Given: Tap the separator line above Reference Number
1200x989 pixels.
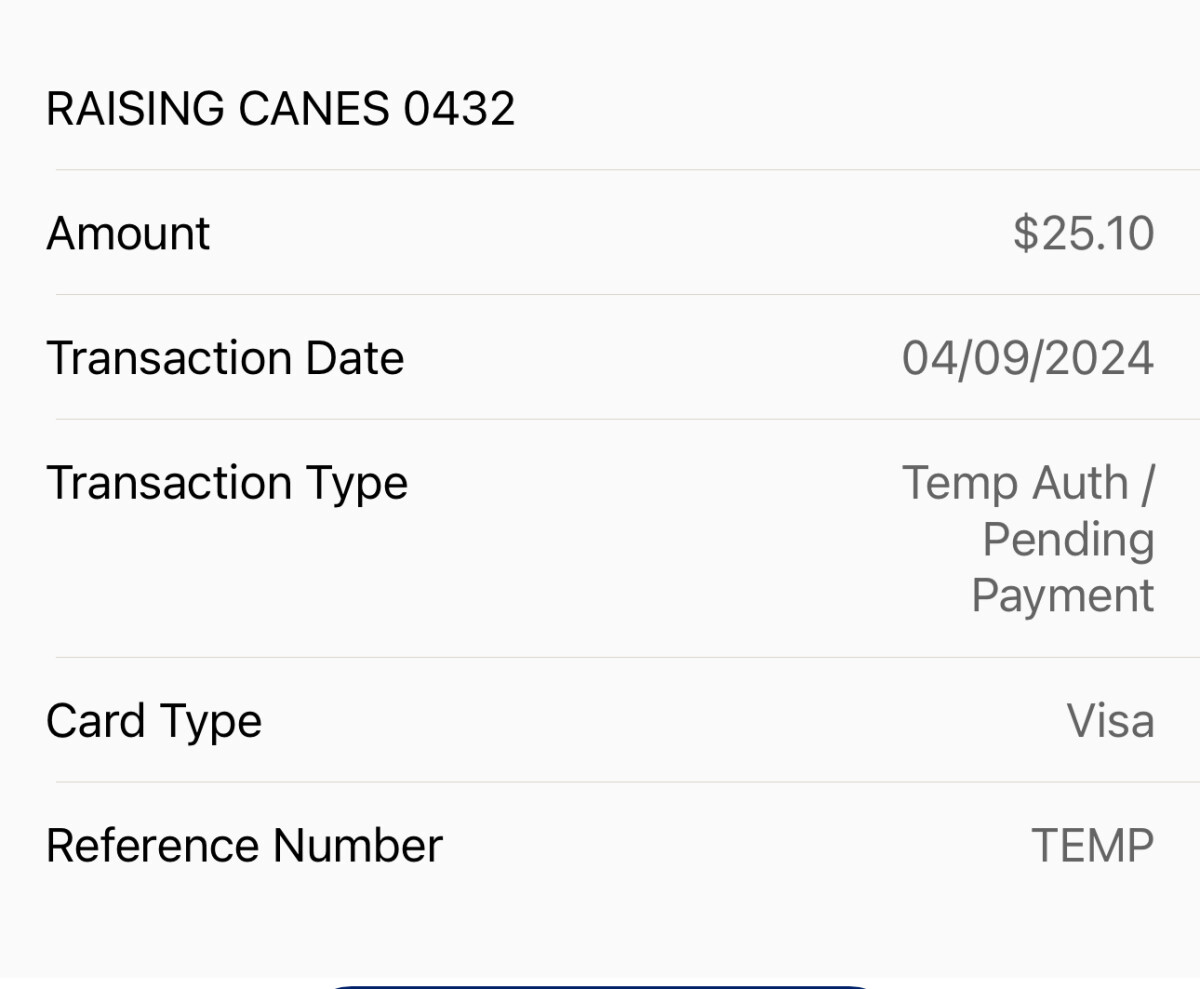Looking at the screenshot, I should point(600,782).
